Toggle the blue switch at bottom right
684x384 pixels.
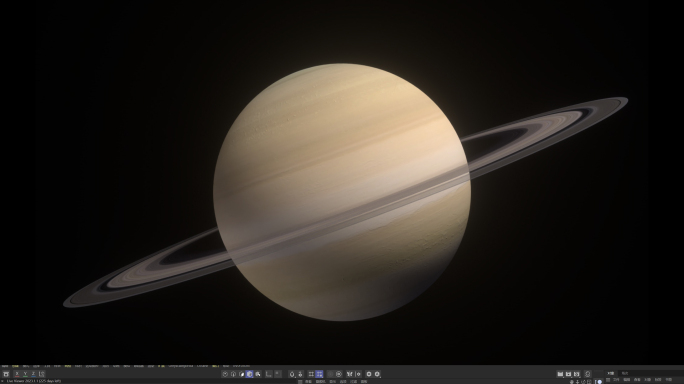tap(599, 382)
